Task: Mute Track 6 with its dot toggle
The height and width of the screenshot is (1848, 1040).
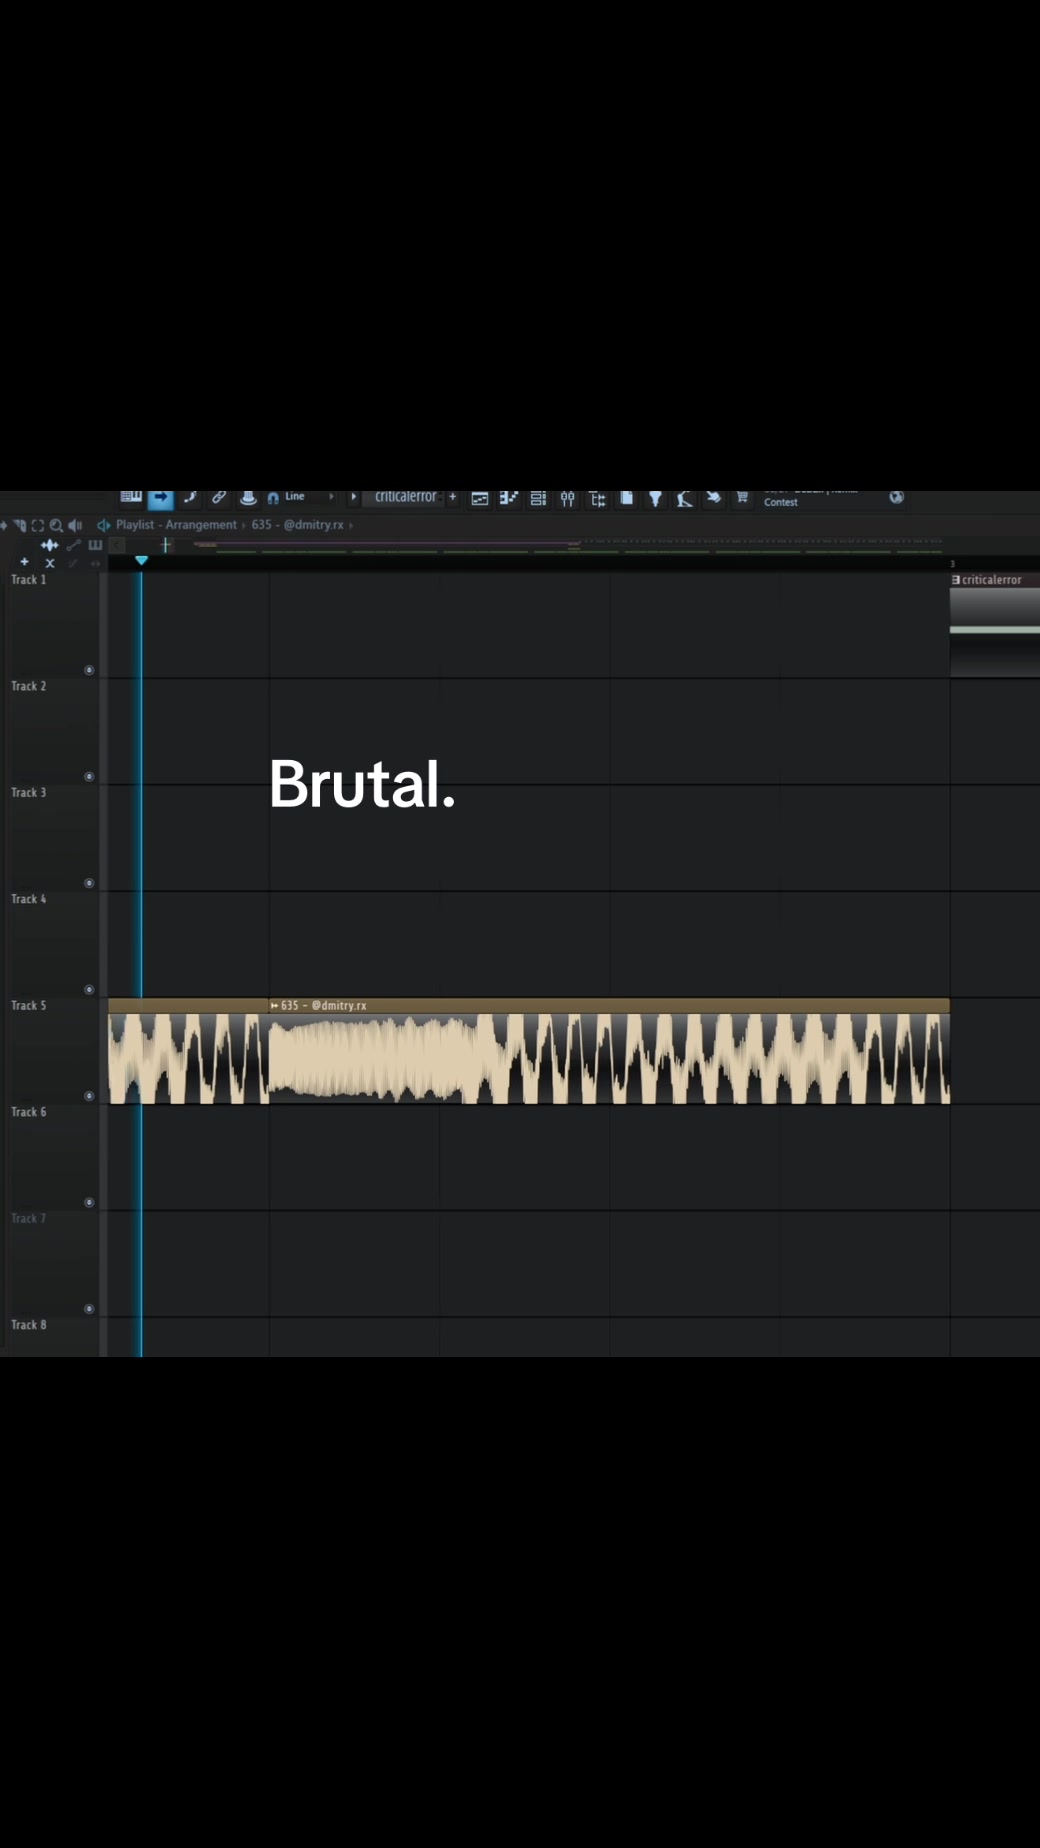Action: coord(89,1203)
